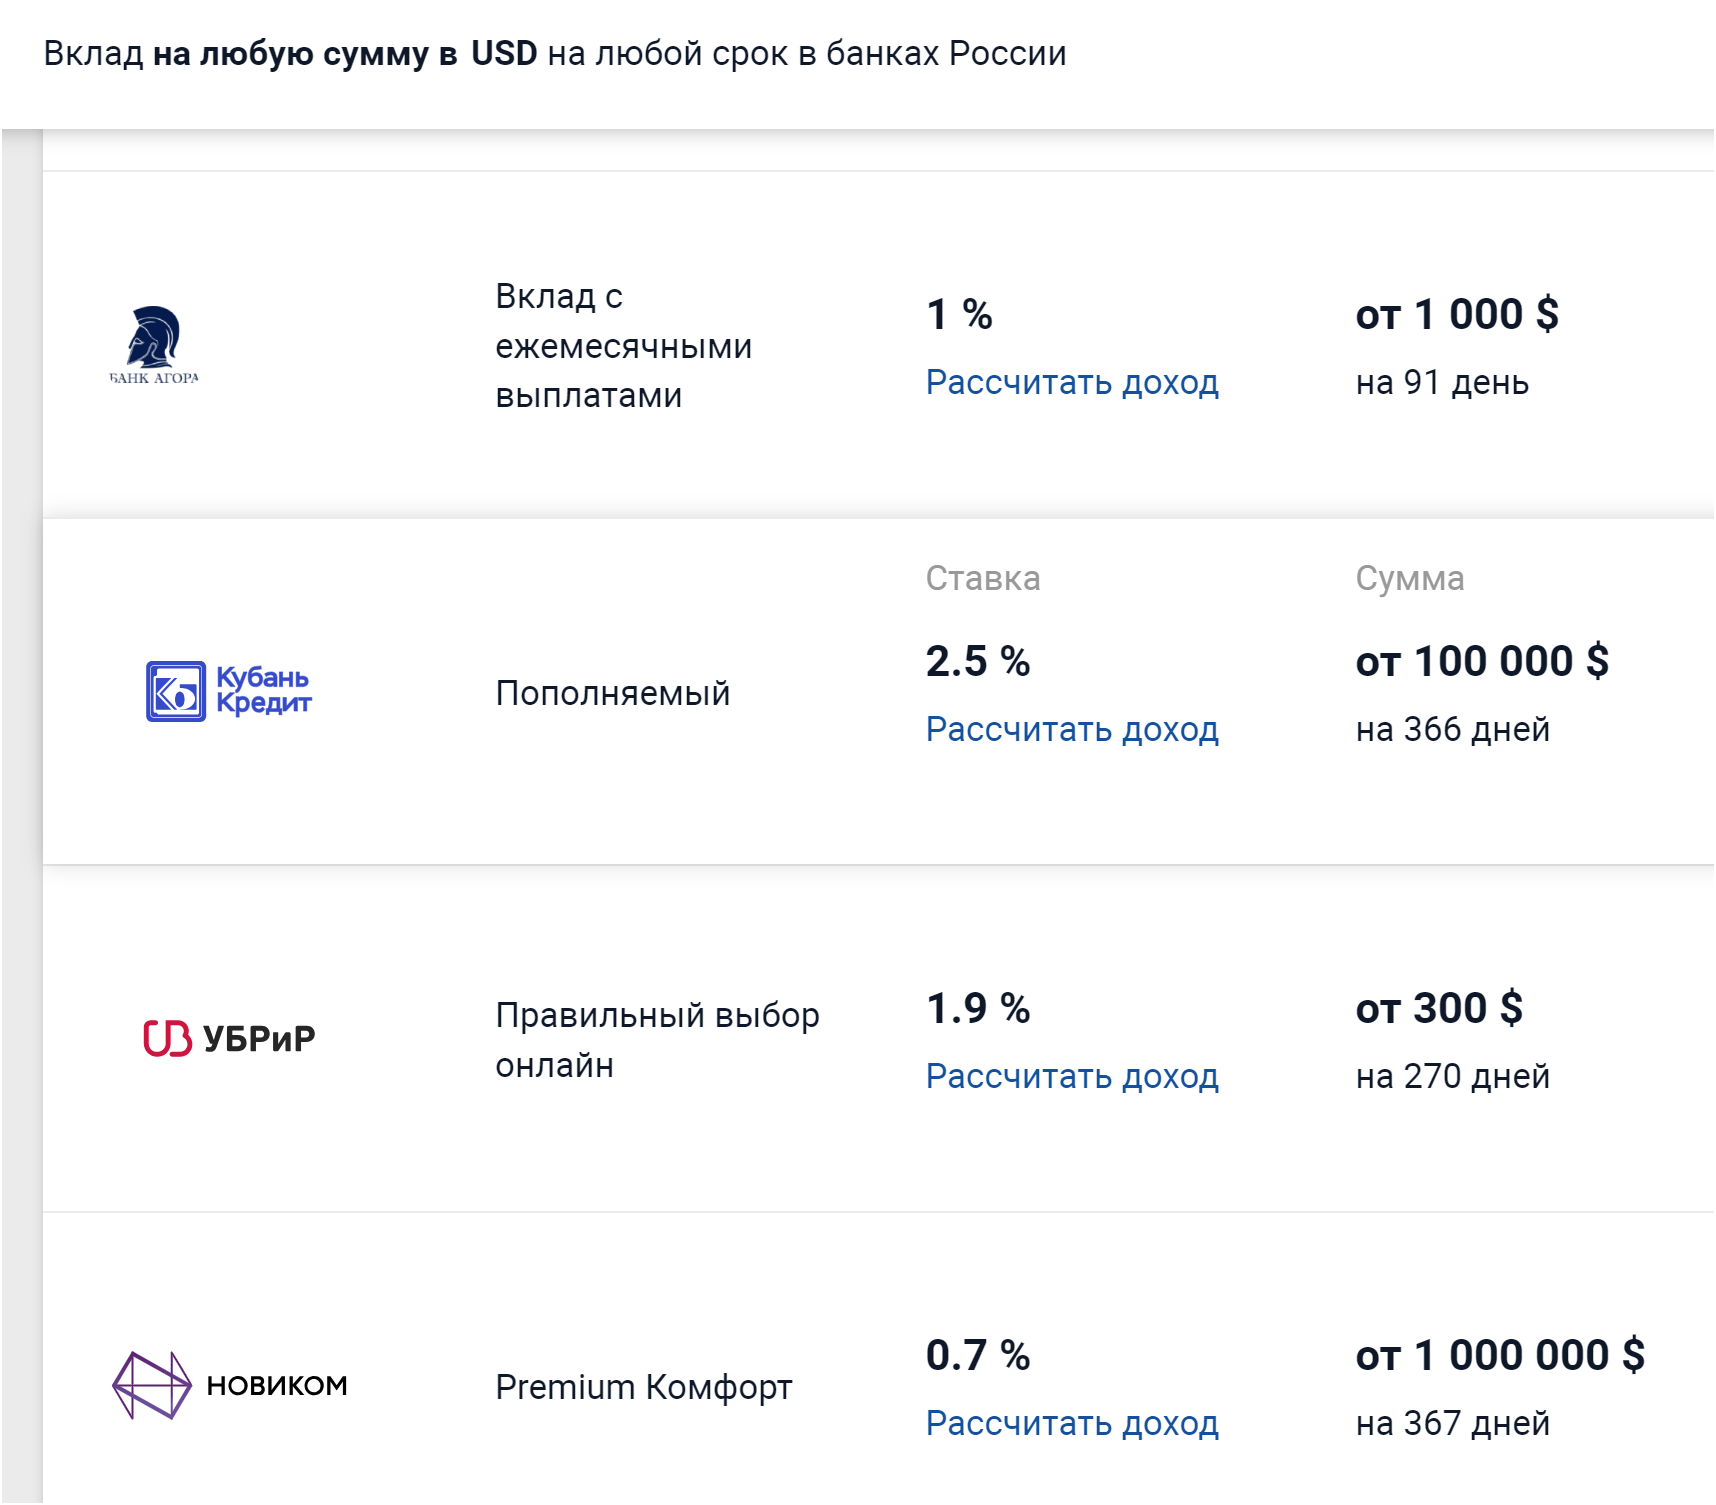
Task: Open the Правильный выбор онлайн deposit
Action: click(657, 1040)
